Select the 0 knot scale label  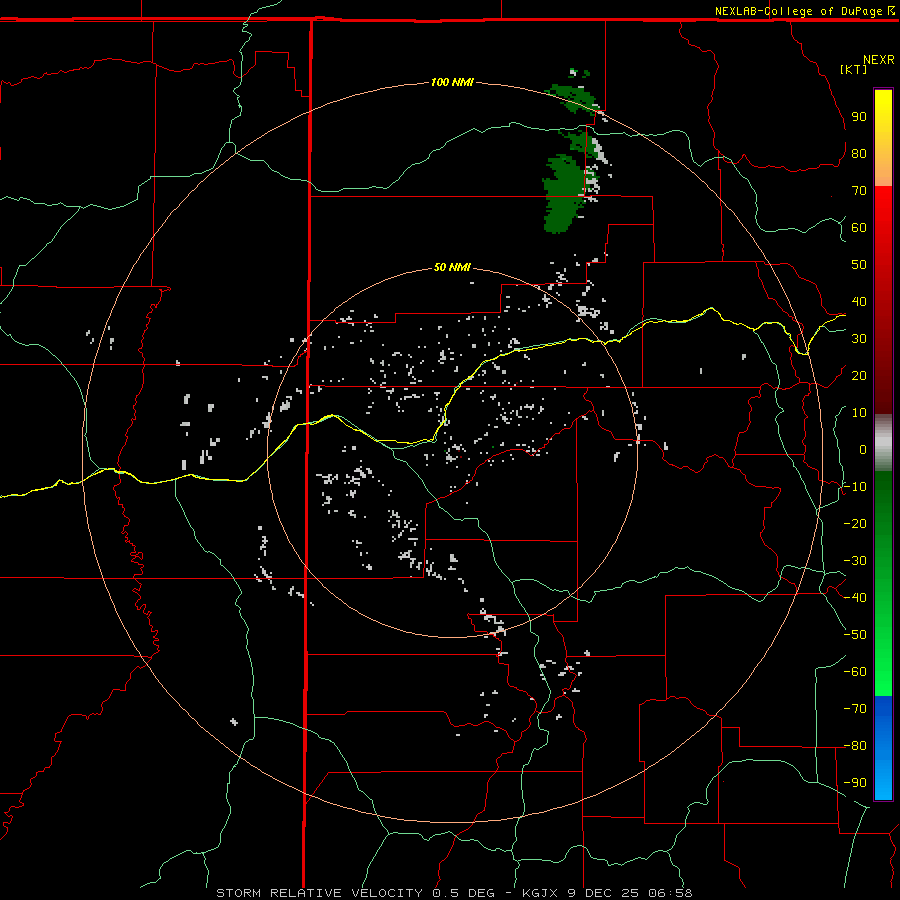point(863,449)
